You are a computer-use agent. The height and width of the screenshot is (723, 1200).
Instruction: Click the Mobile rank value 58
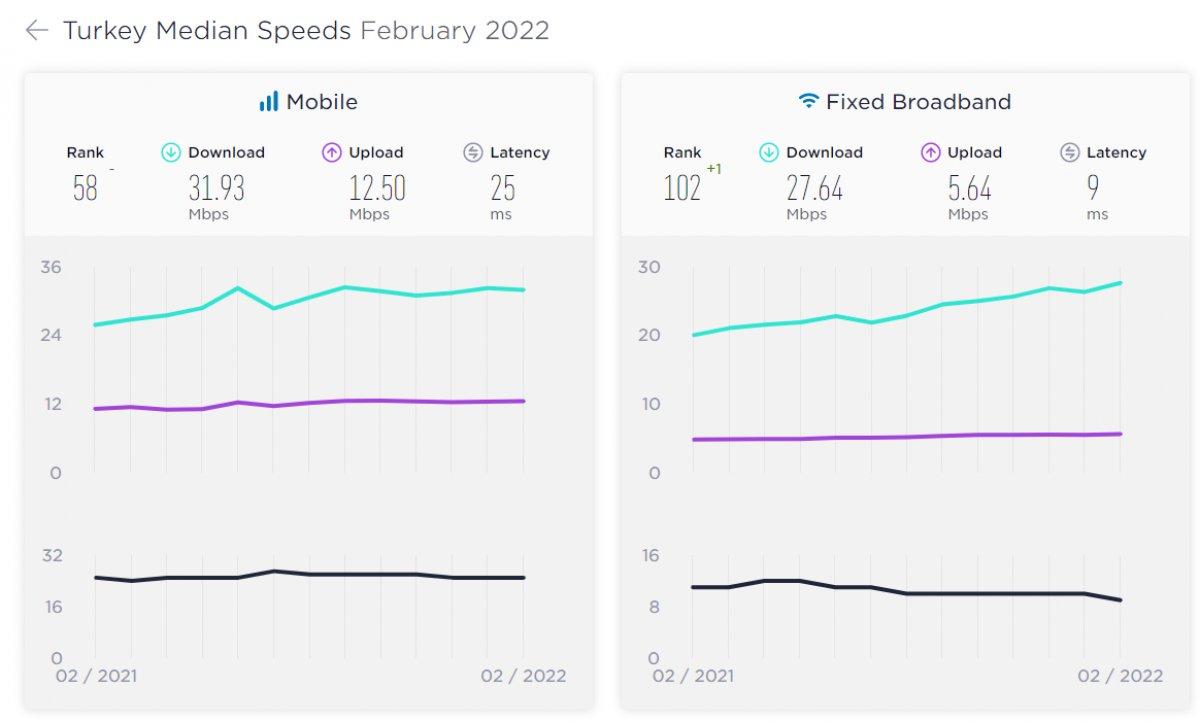coord(85,188)
